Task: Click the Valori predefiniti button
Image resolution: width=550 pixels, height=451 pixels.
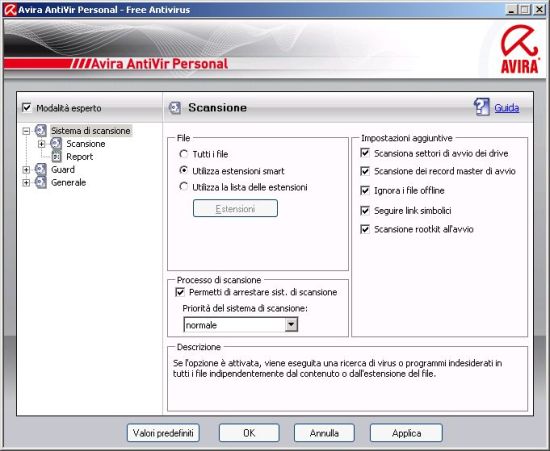Action: (163, 433)
